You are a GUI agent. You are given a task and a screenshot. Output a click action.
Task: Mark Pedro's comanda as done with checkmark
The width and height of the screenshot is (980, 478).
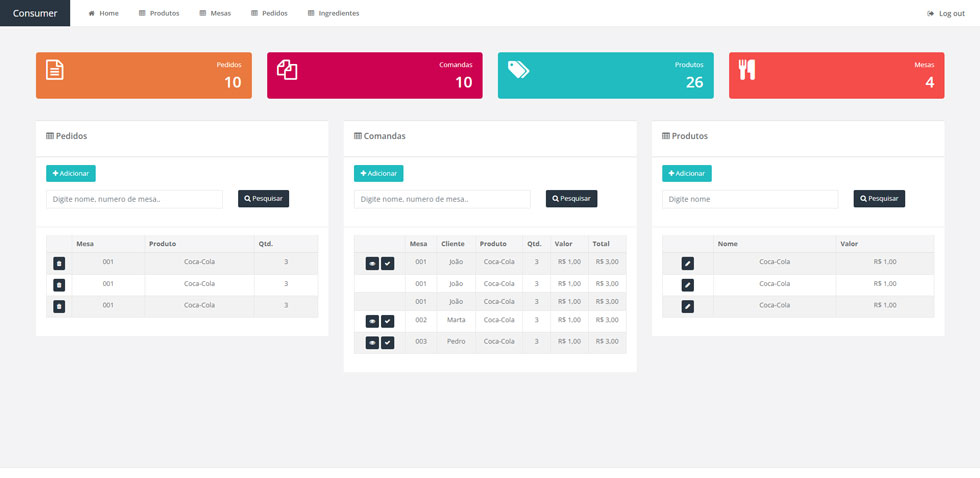click(388, 342)
